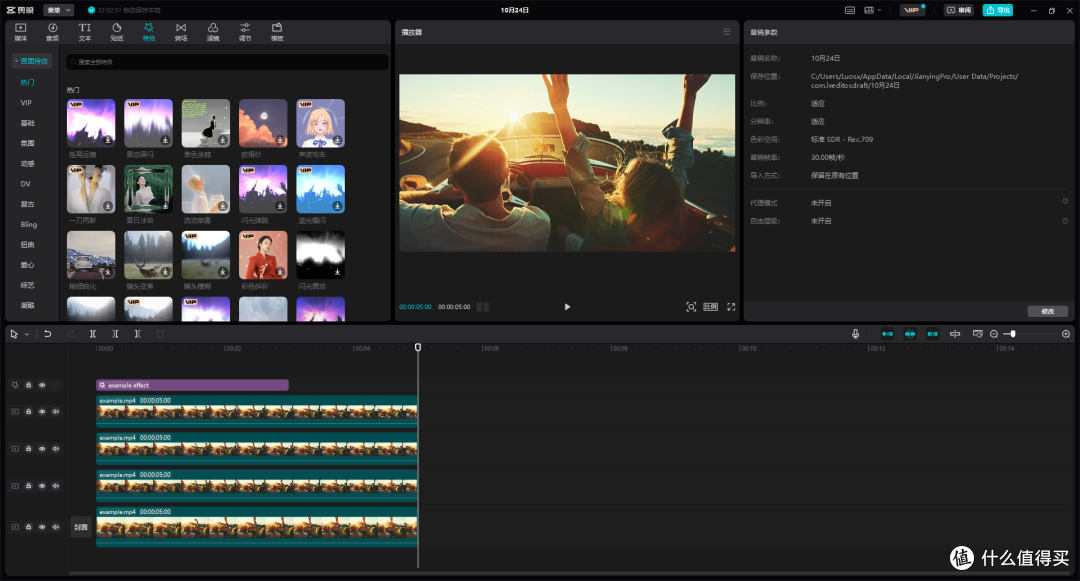Expand the selection tool dropdown arrow
1080x581 pixels.
click(27, 334)
